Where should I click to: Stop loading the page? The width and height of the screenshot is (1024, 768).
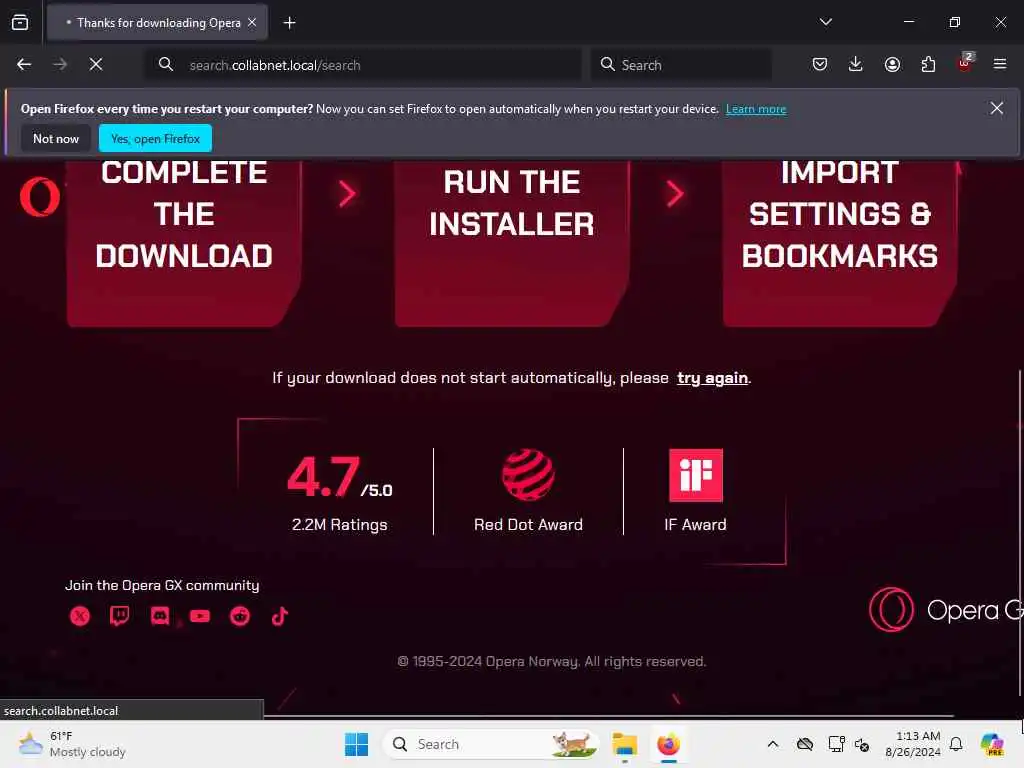(x=96, y=65)
